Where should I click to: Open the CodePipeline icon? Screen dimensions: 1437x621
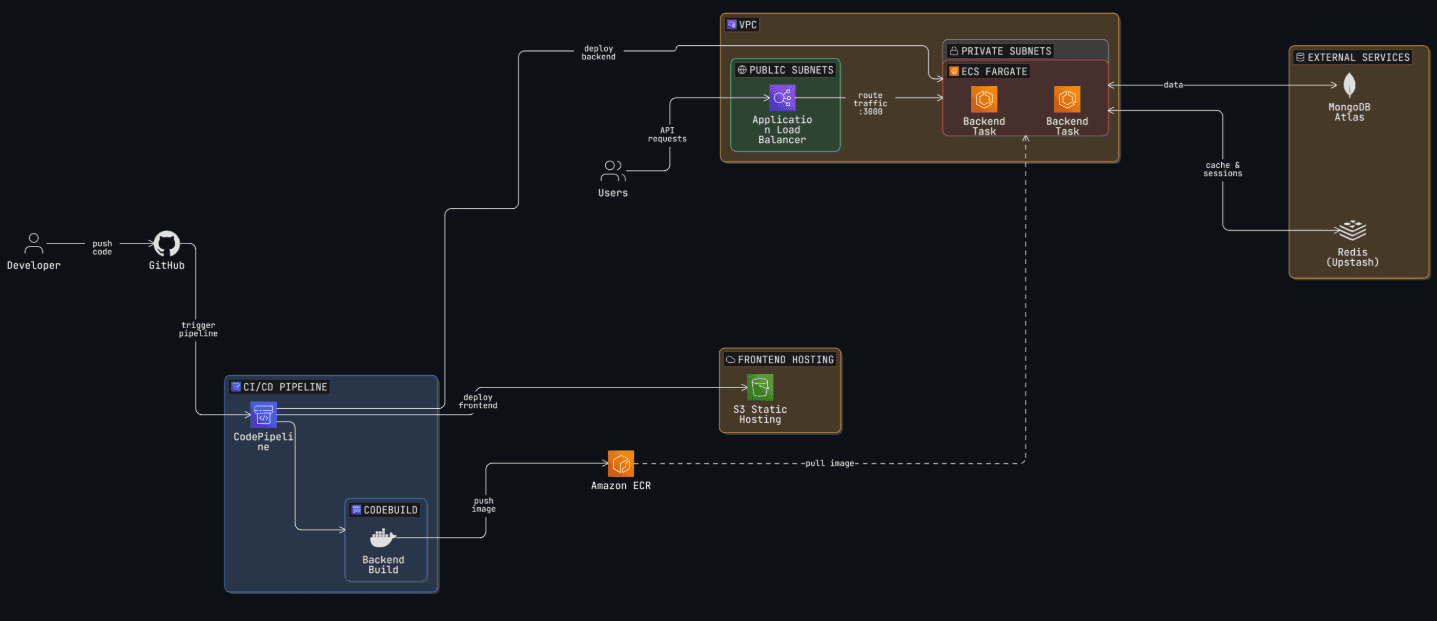point(263,414)
